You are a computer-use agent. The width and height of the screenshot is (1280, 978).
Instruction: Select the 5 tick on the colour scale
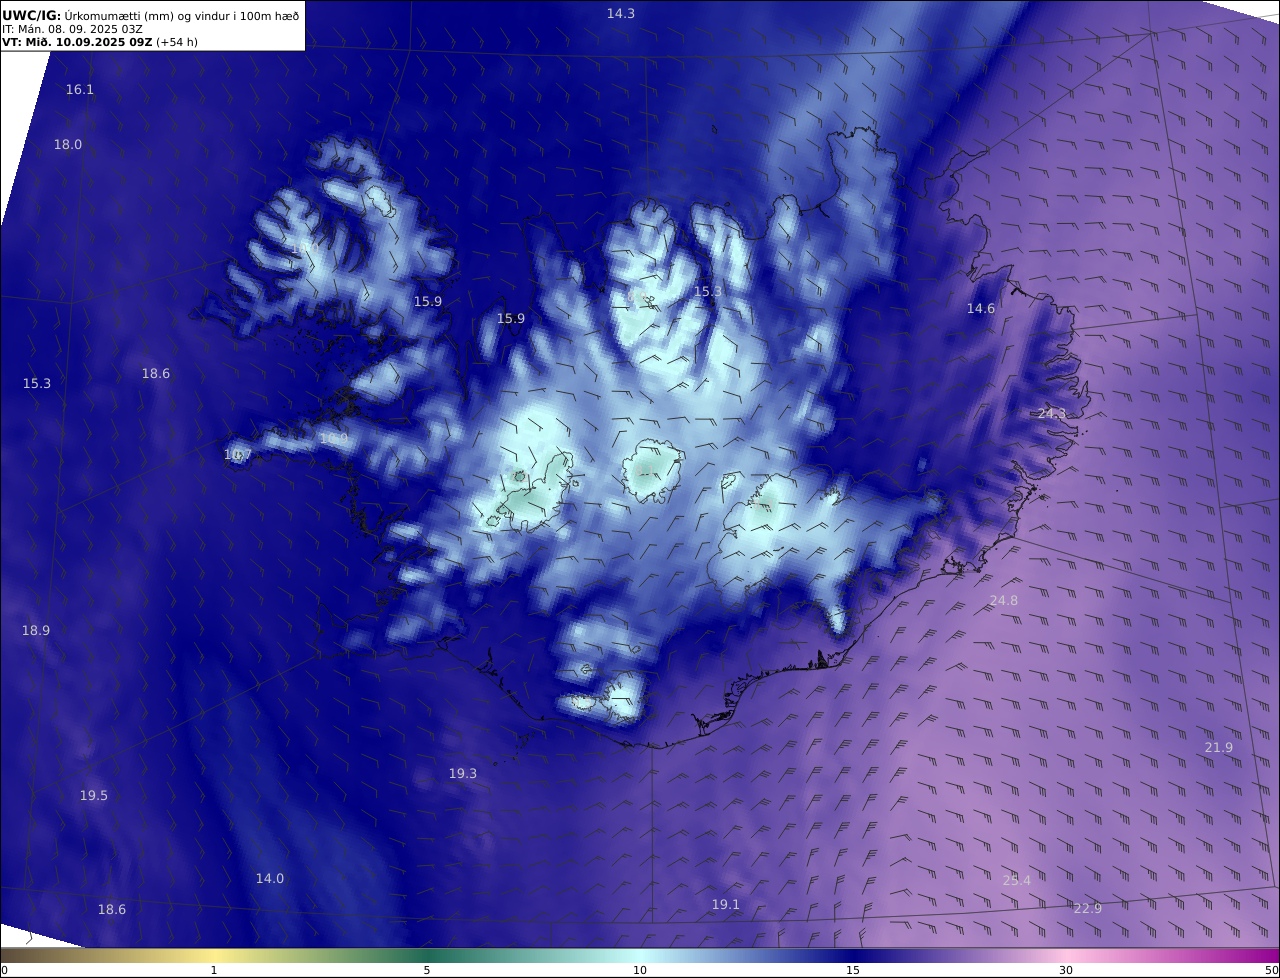click(427, 970)
